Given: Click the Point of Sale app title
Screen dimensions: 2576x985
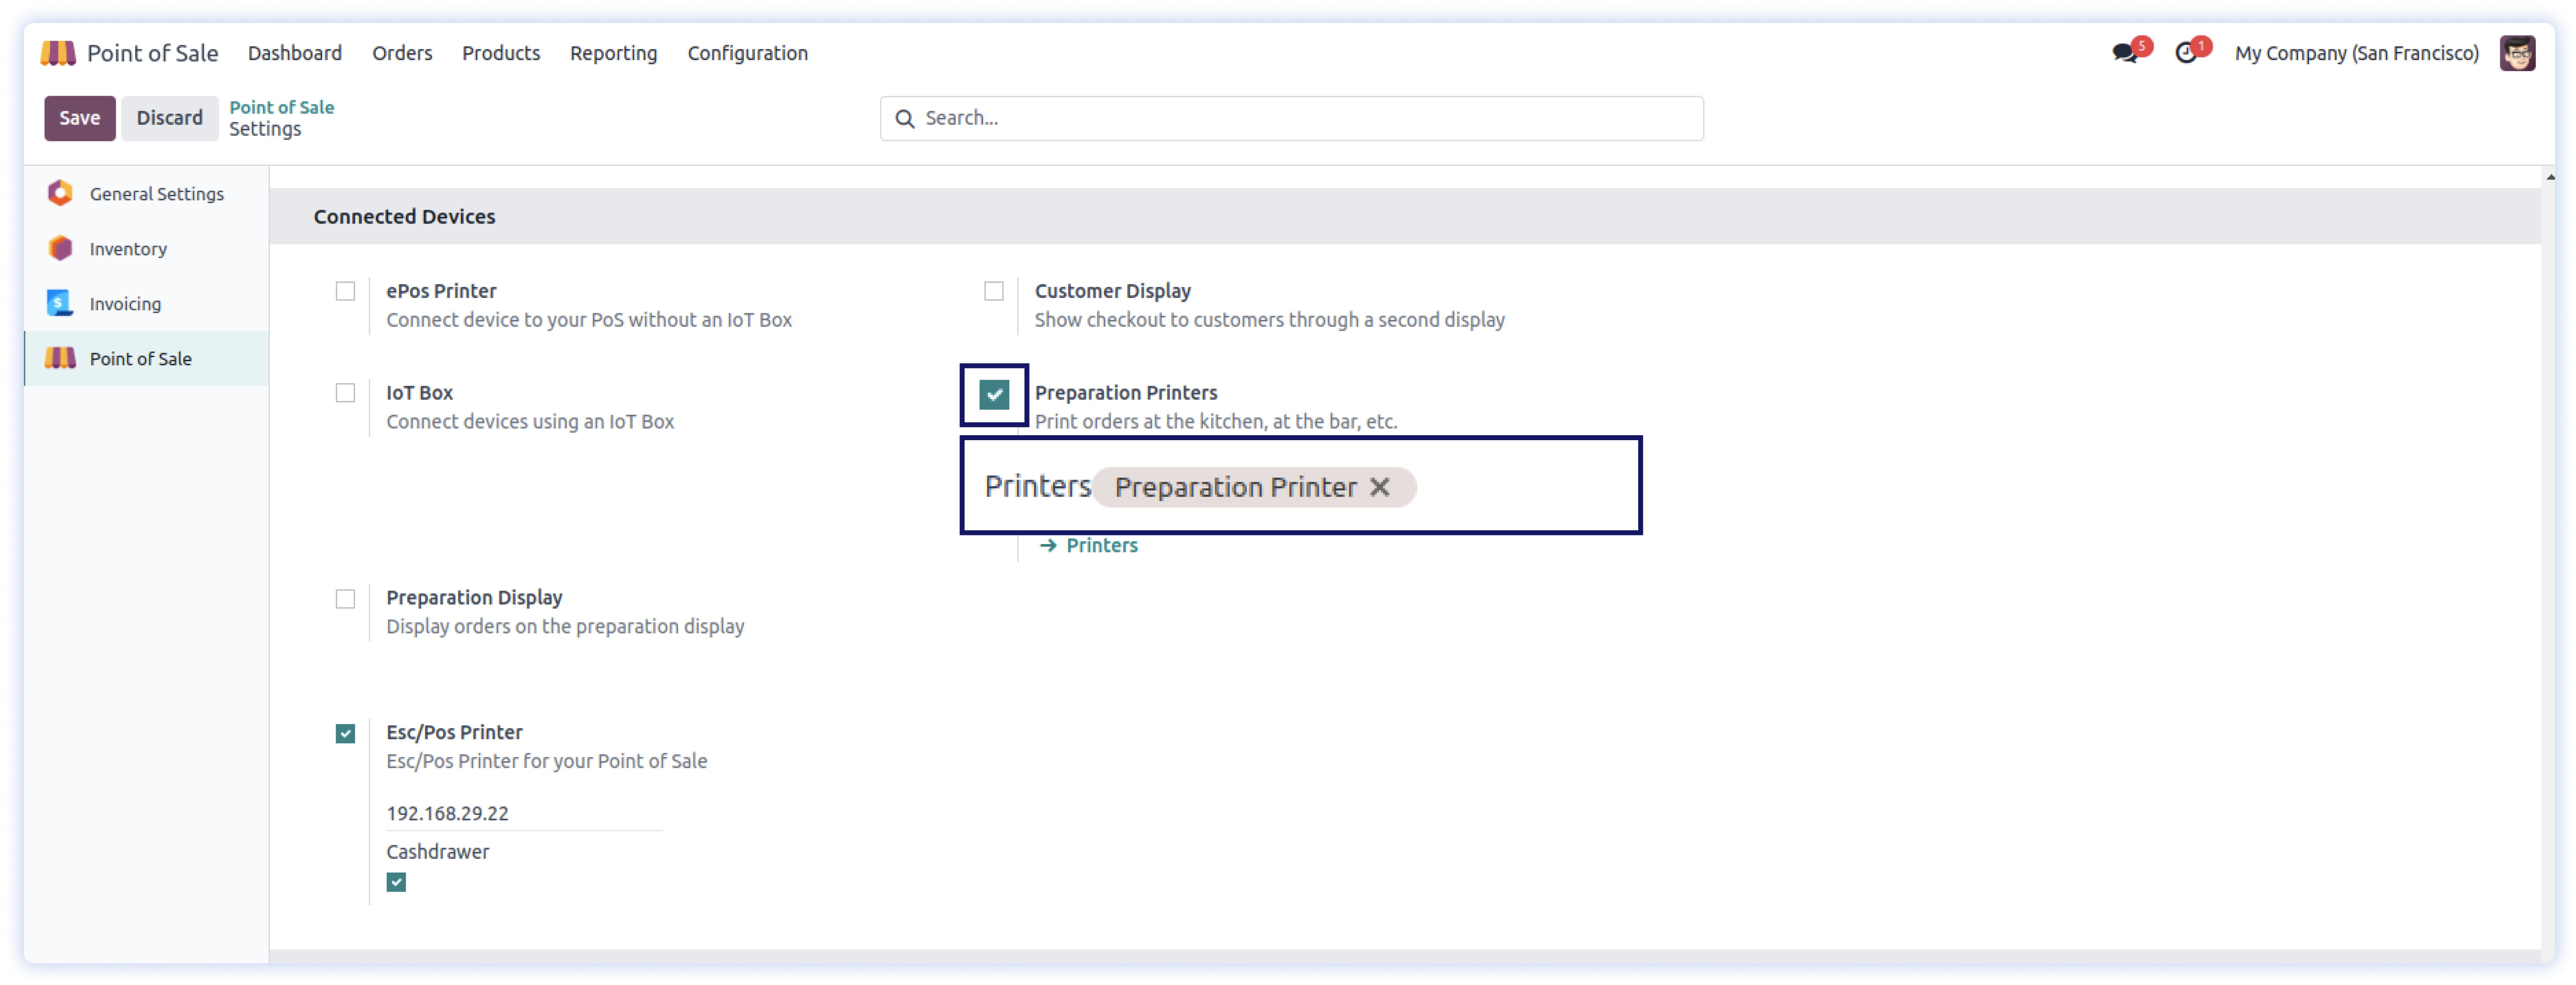Looking at the screenshot, I should tap(152, 53).
